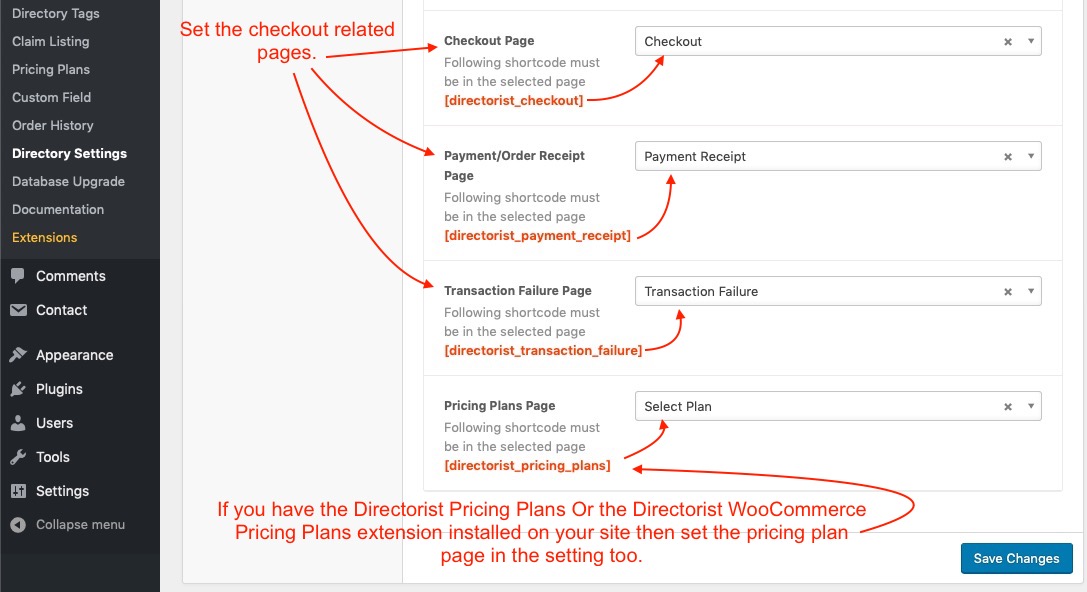Clear the Payment Receipt selection
Viewport: 1087px width, 592px height.
coord(1008,157)
